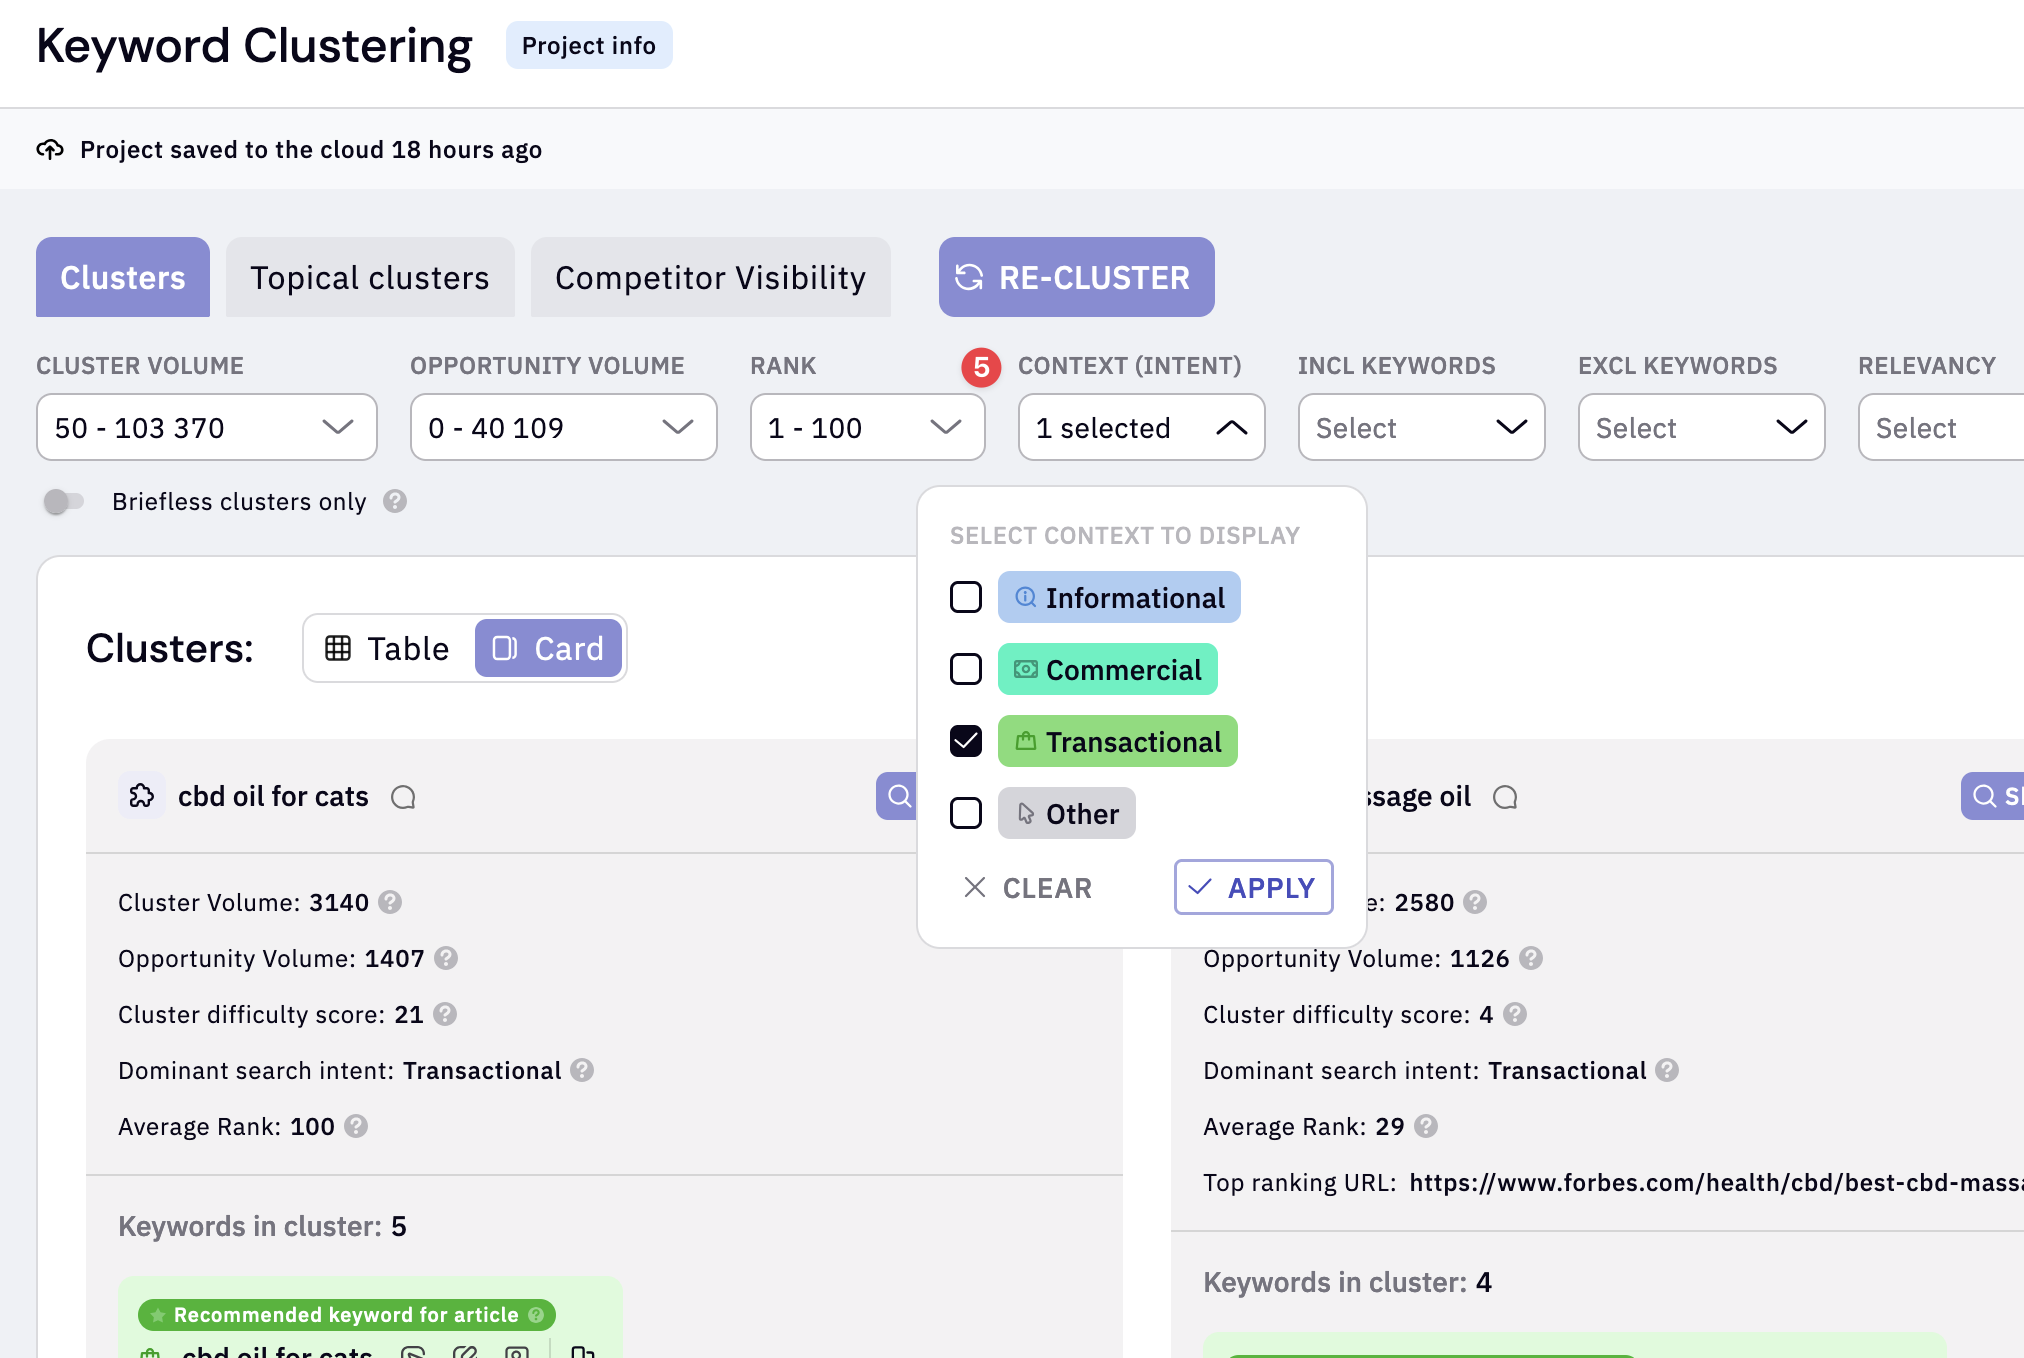Click help icon beside Cluster difficulty score 21
The width and height of the screenshot is (2024, 1358).
(x=445, y=1014)
